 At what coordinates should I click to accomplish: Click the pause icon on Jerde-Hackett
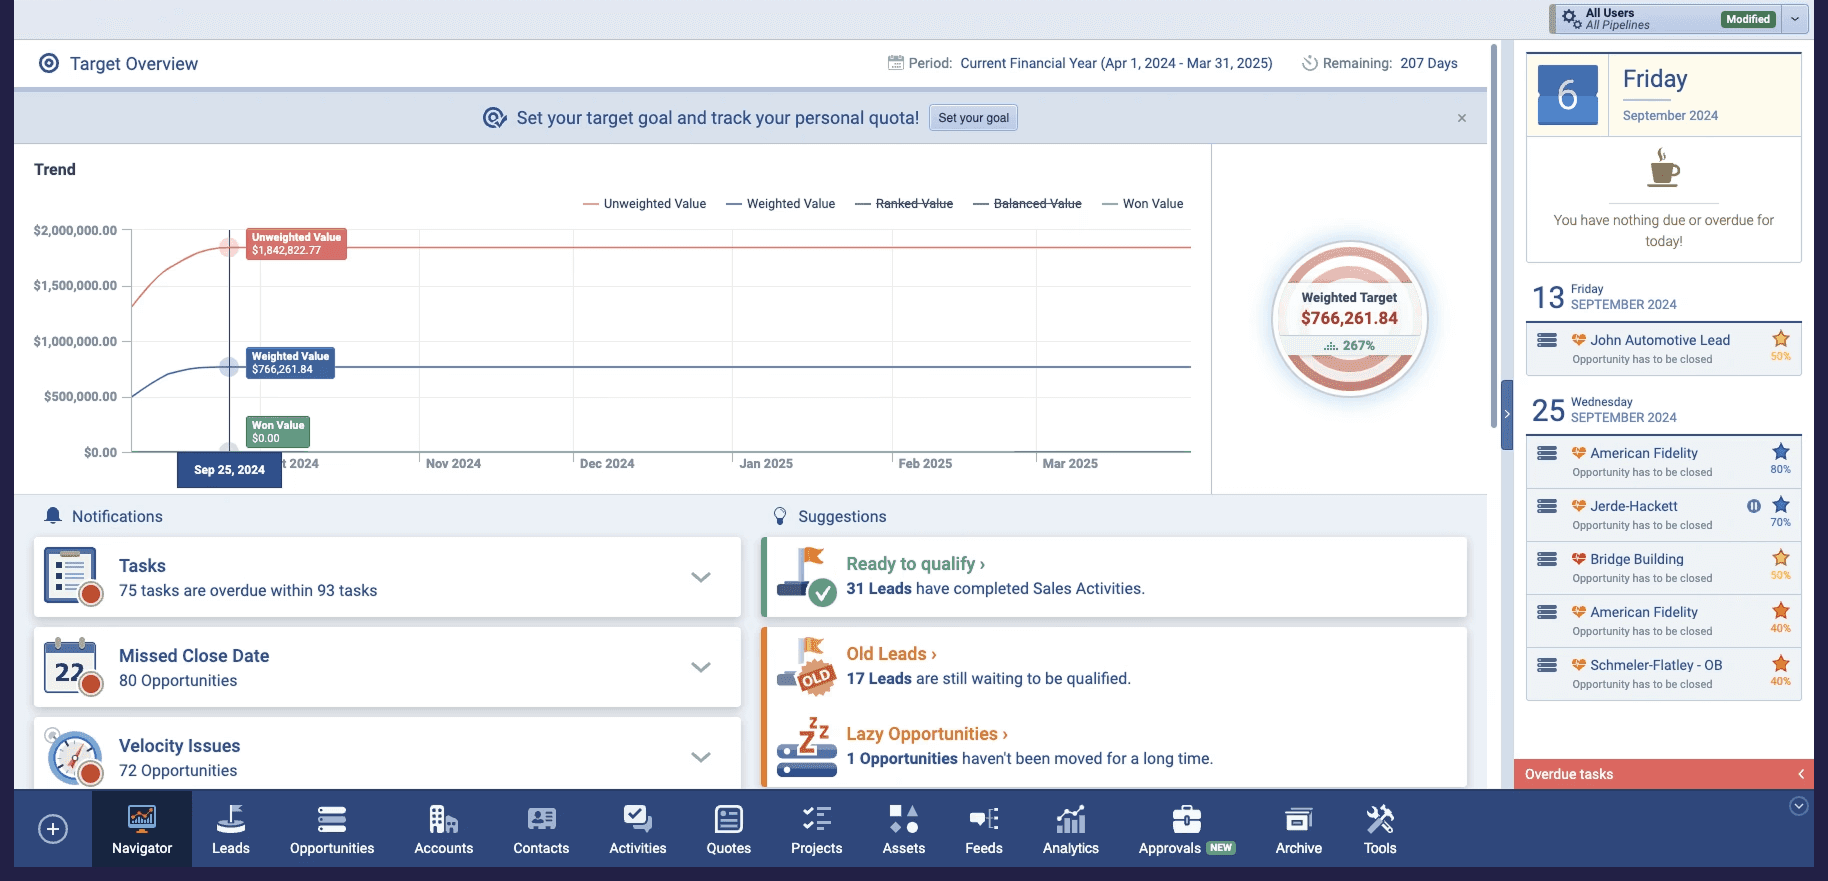(1753, 506)
